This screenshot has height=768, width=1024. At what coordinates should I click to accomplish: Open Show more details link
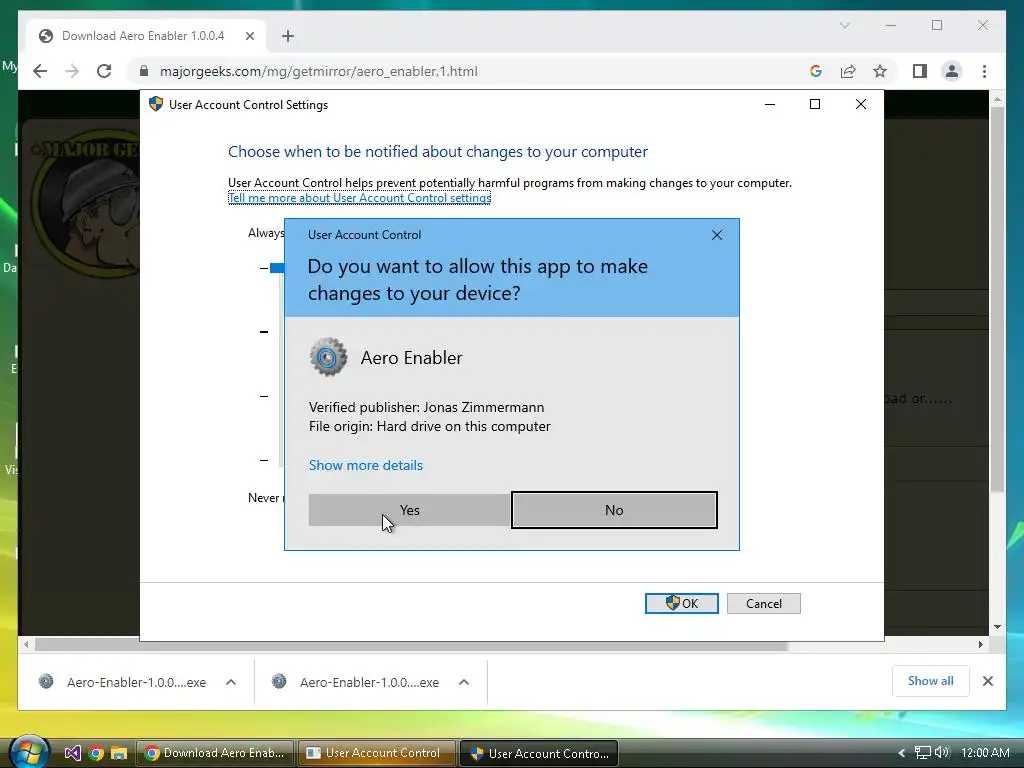point(366,465)
